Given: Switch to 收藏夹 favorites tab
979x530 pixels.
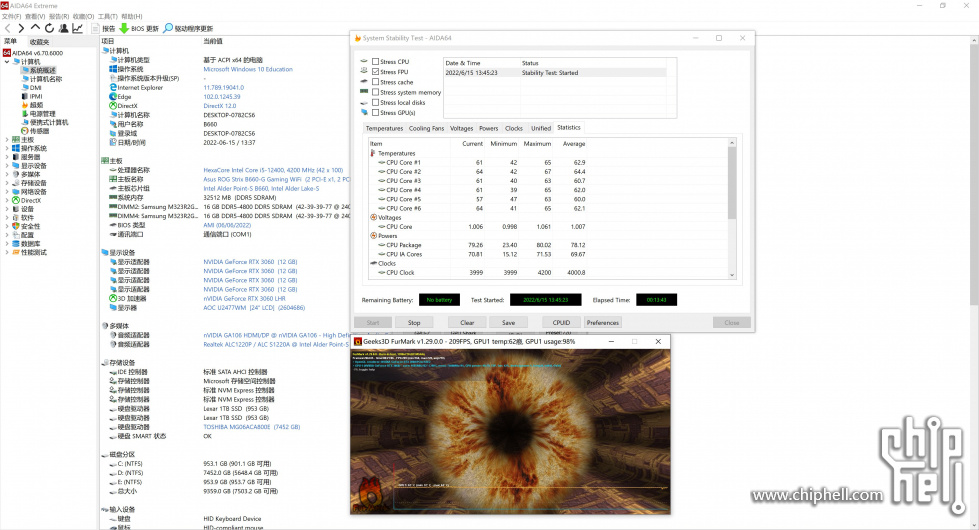Looking at the screenshot, I should click(x=39, y=42).
